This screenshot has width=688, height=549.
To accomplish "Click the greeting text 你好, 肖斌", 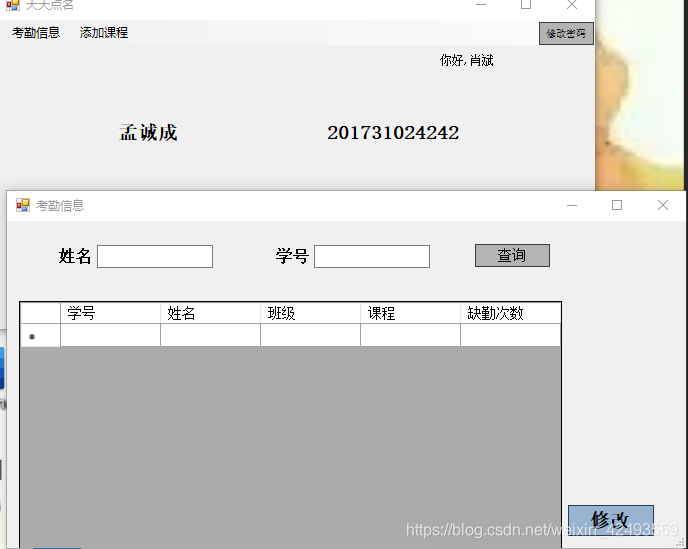I will [466, 61].
